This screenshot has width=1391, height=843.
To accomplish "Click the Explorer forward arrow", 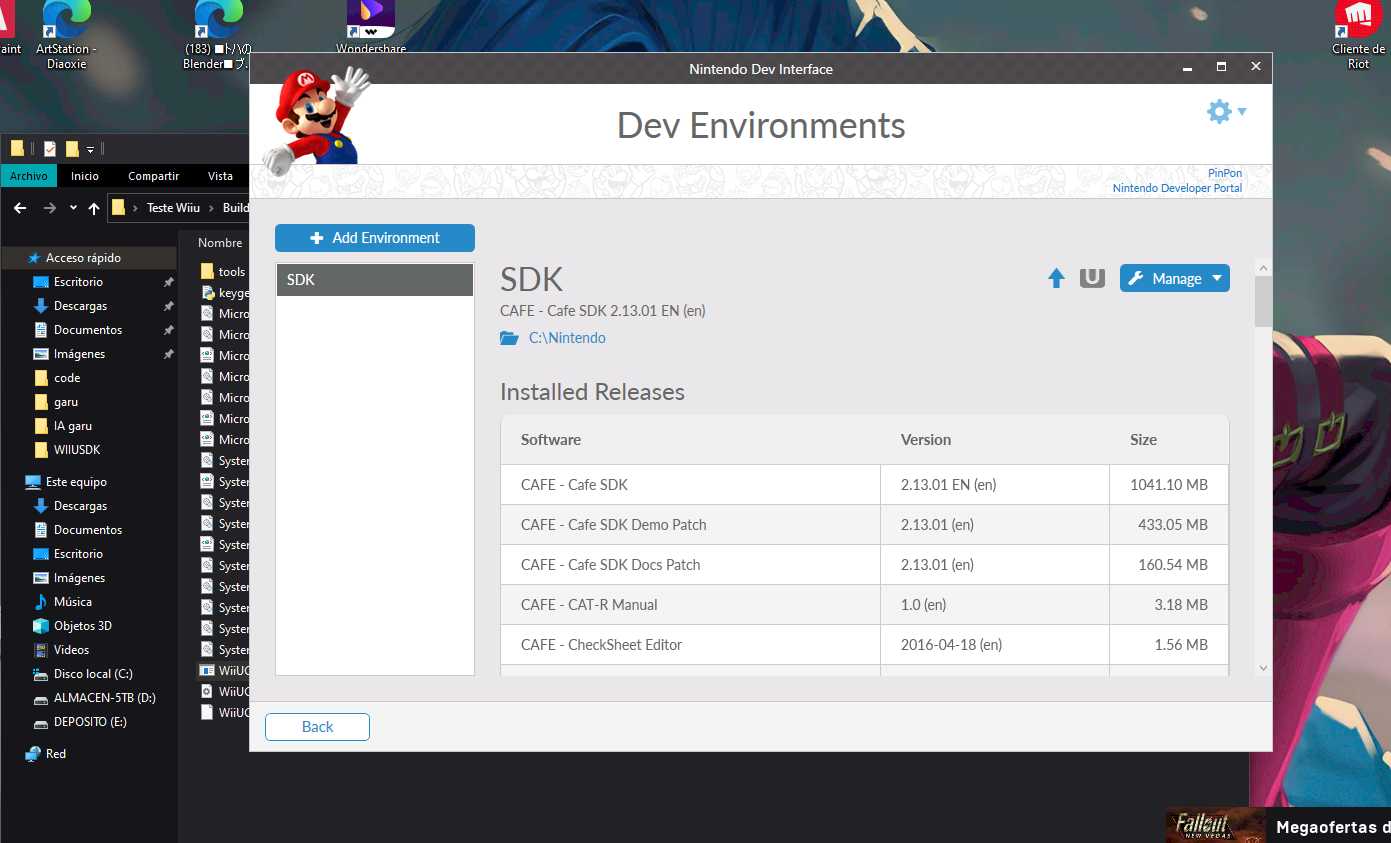I will (x=49, y=208).
